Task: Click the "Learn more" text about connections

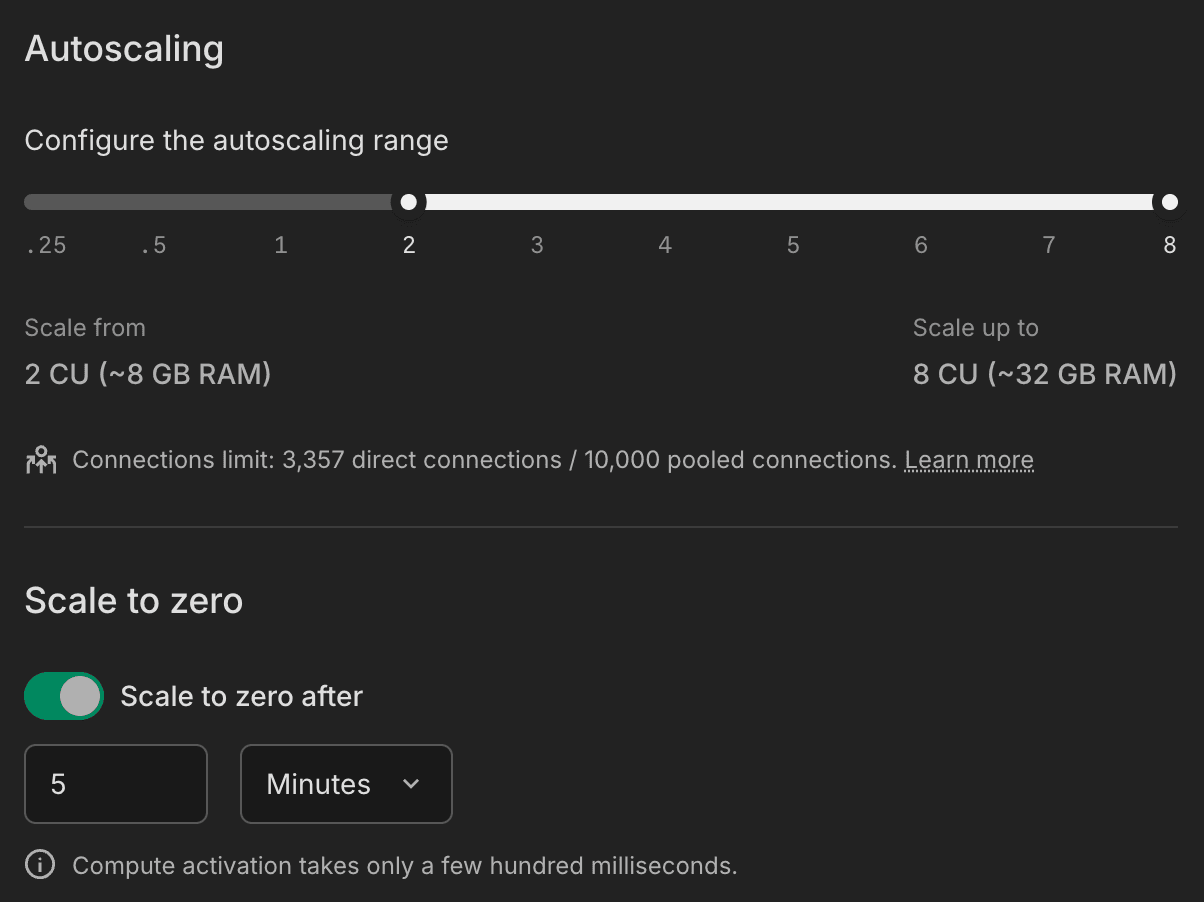Action: 967,459
